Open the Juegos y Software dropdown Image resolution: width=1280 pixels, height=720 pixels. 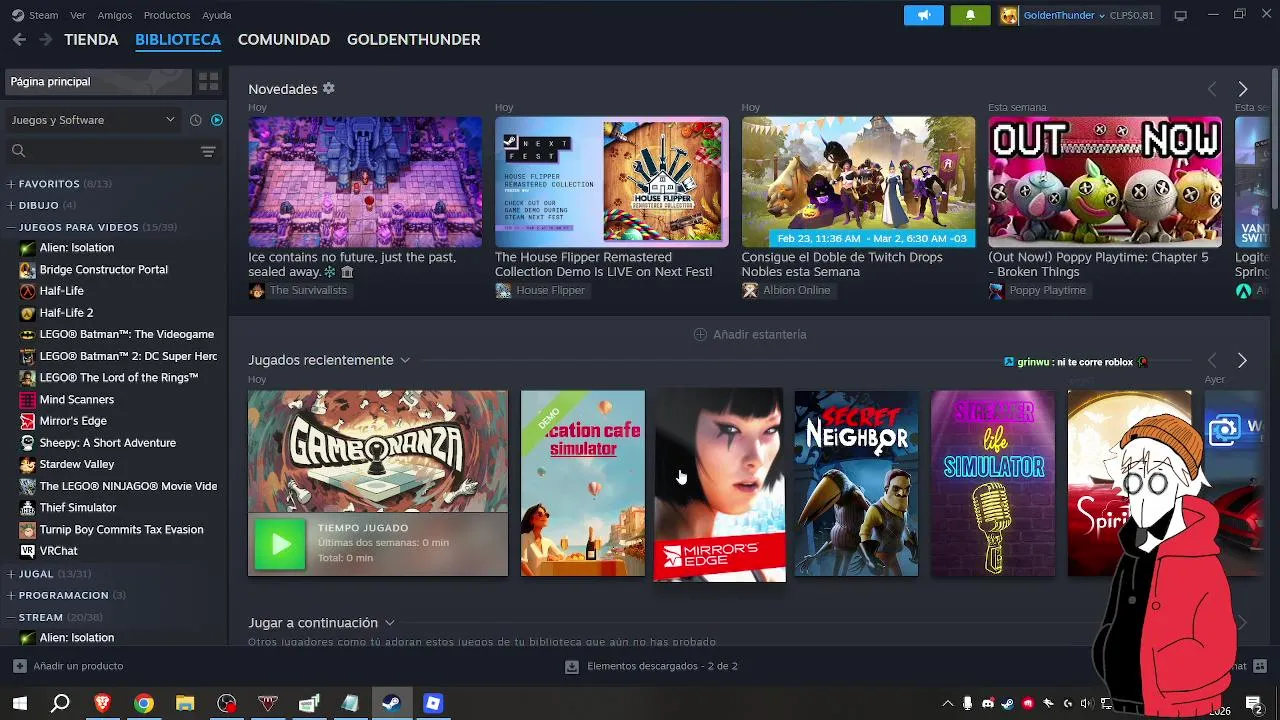point(93,120)
